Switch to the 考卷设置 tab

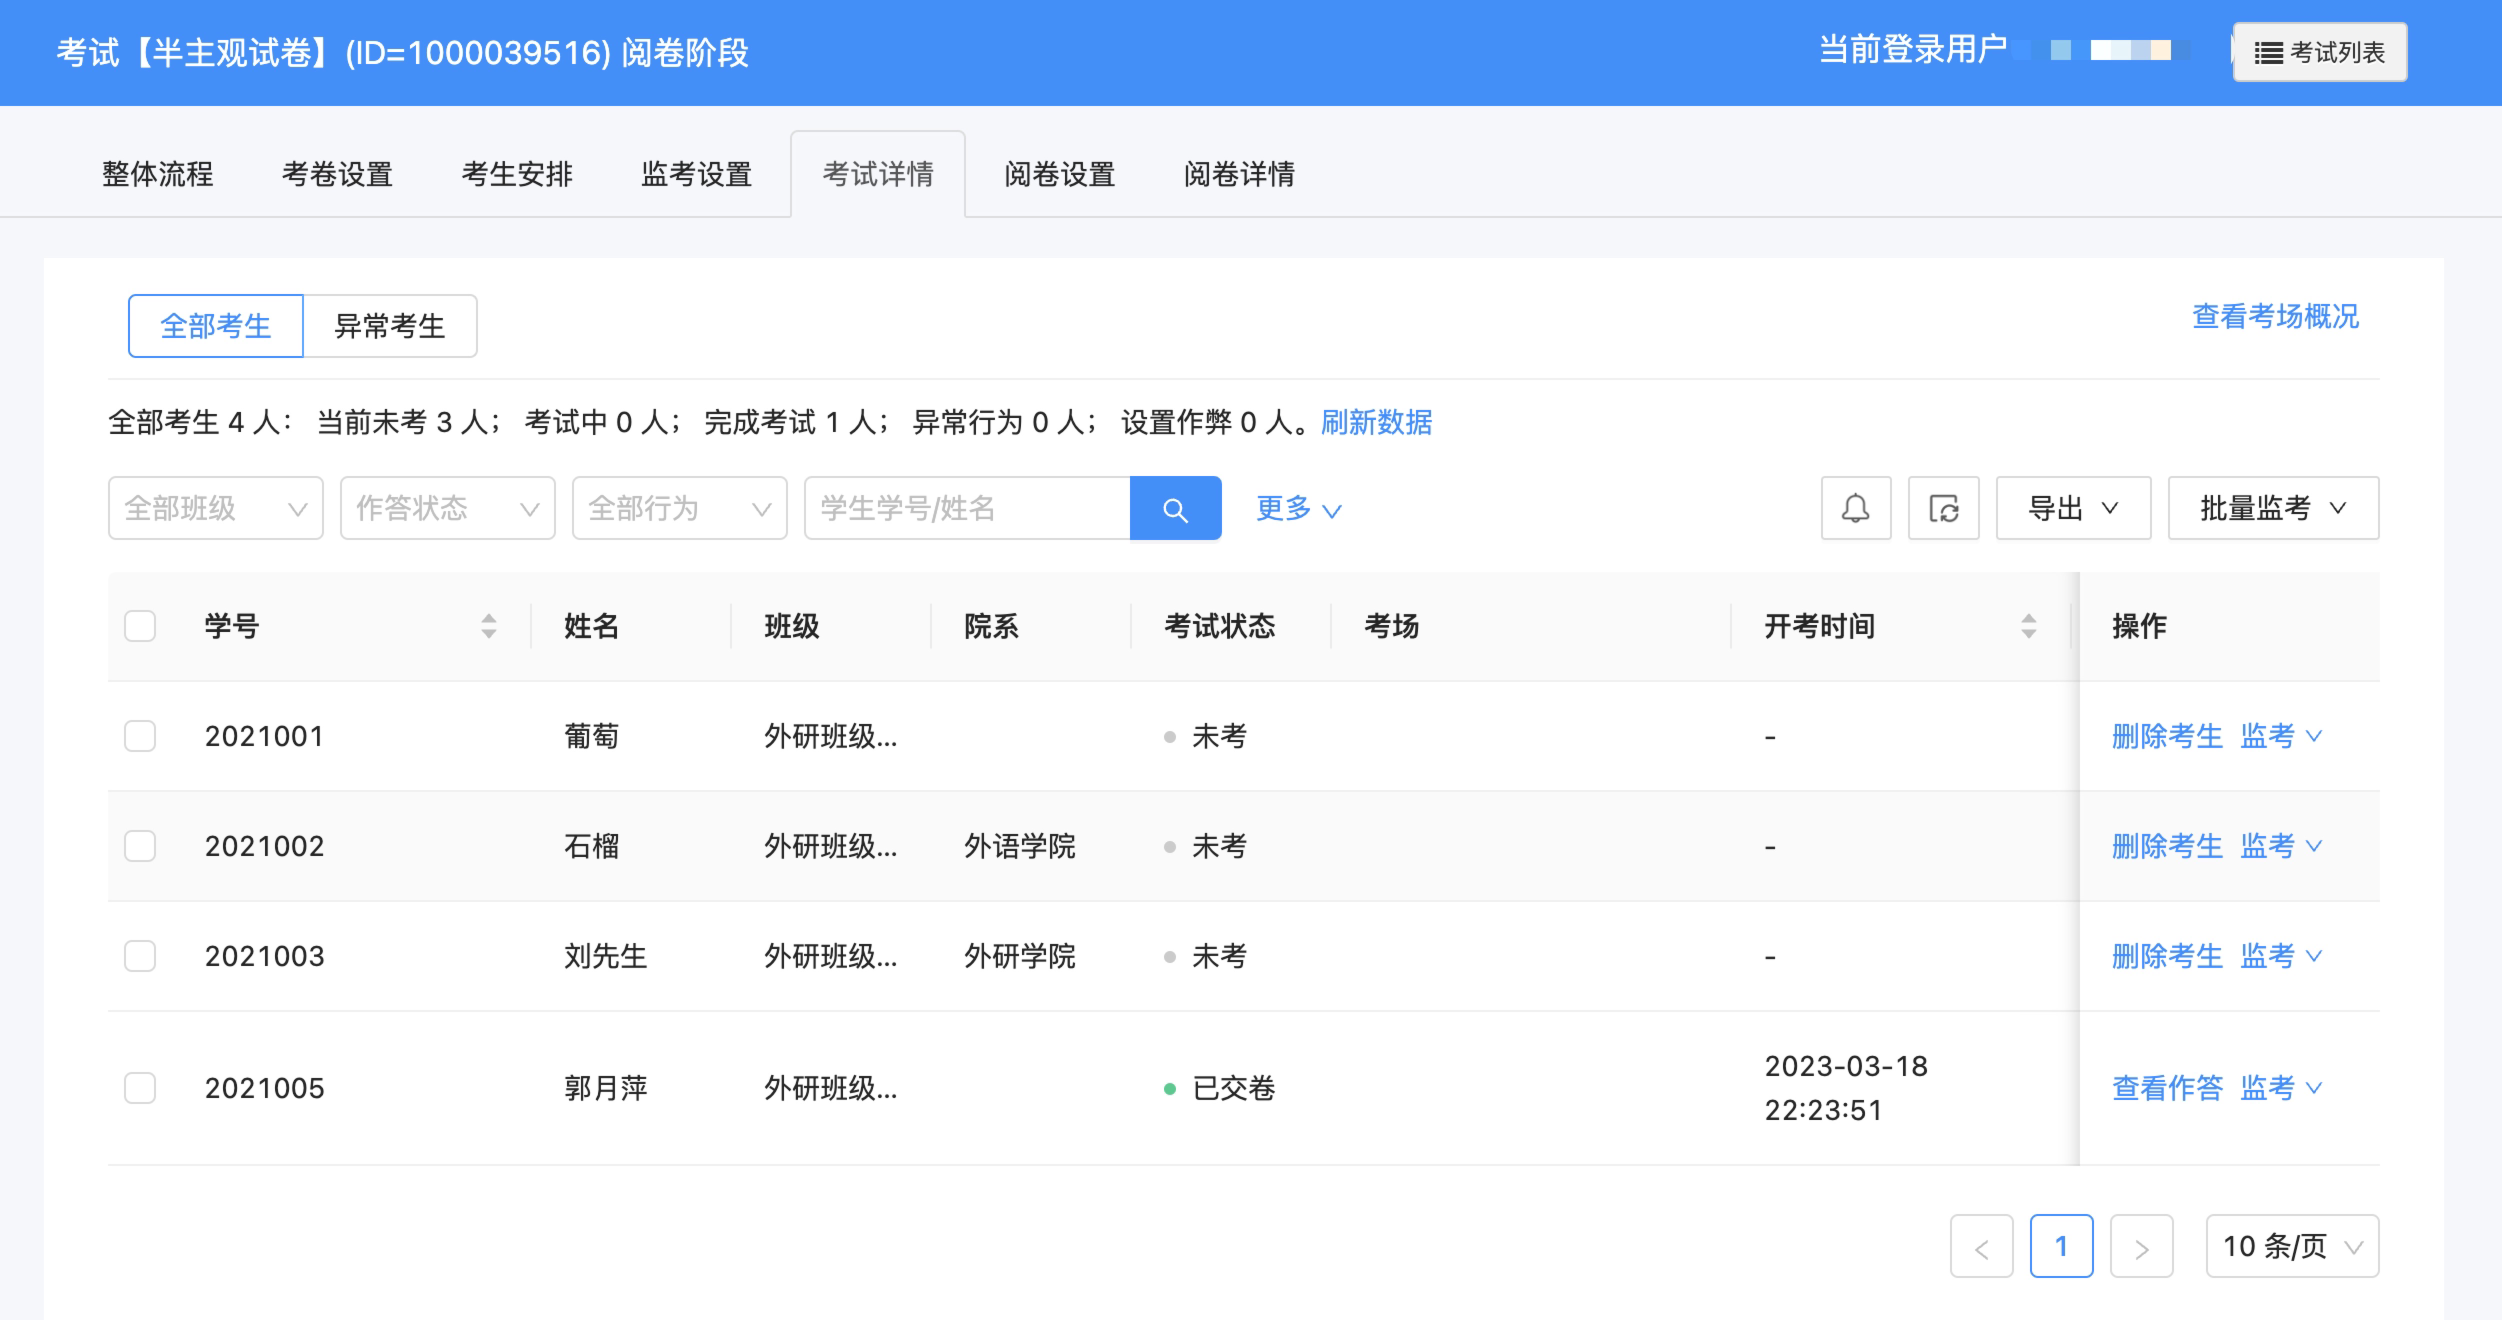pos(337,174)
